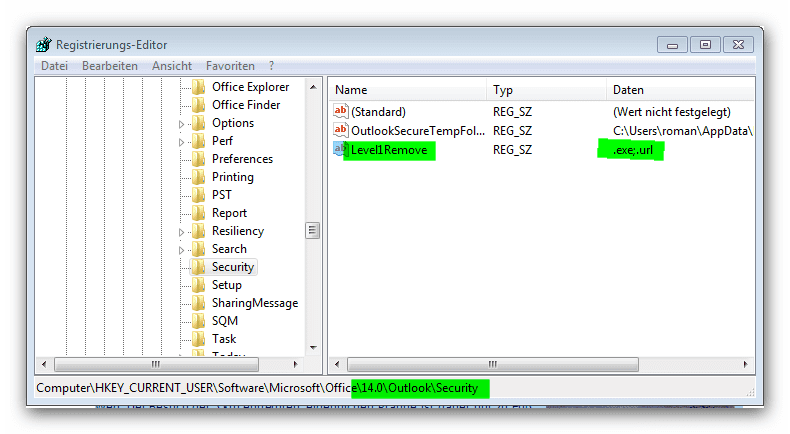790x434 pixels.
Task: Click the Search folder icon
Action: click(x=199, y=249)
